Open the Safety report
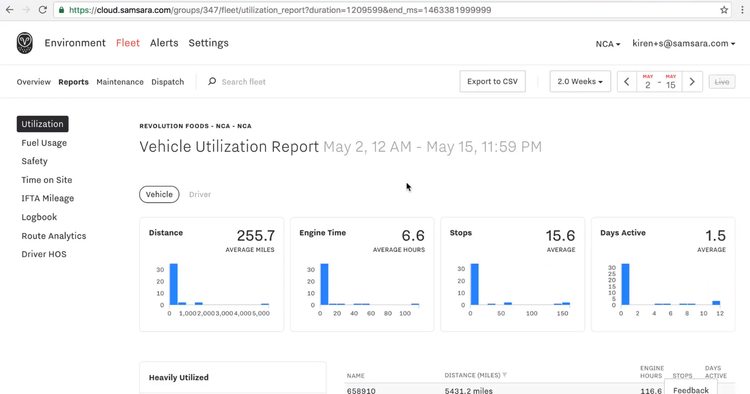The image size is (750, 394). coord(34,161)
